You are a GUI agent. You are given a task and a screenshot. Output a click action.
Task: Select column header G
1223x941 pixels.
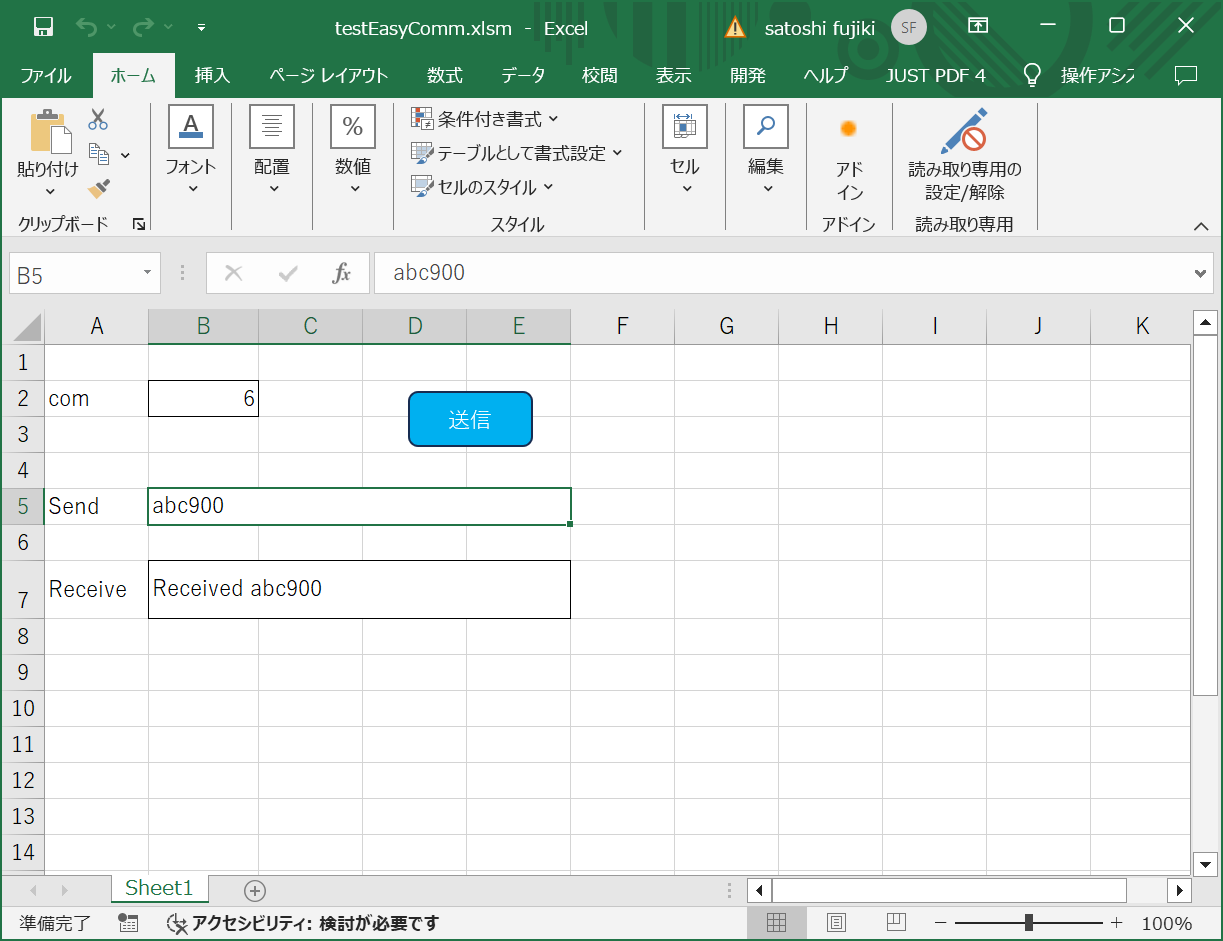point(727,326)
